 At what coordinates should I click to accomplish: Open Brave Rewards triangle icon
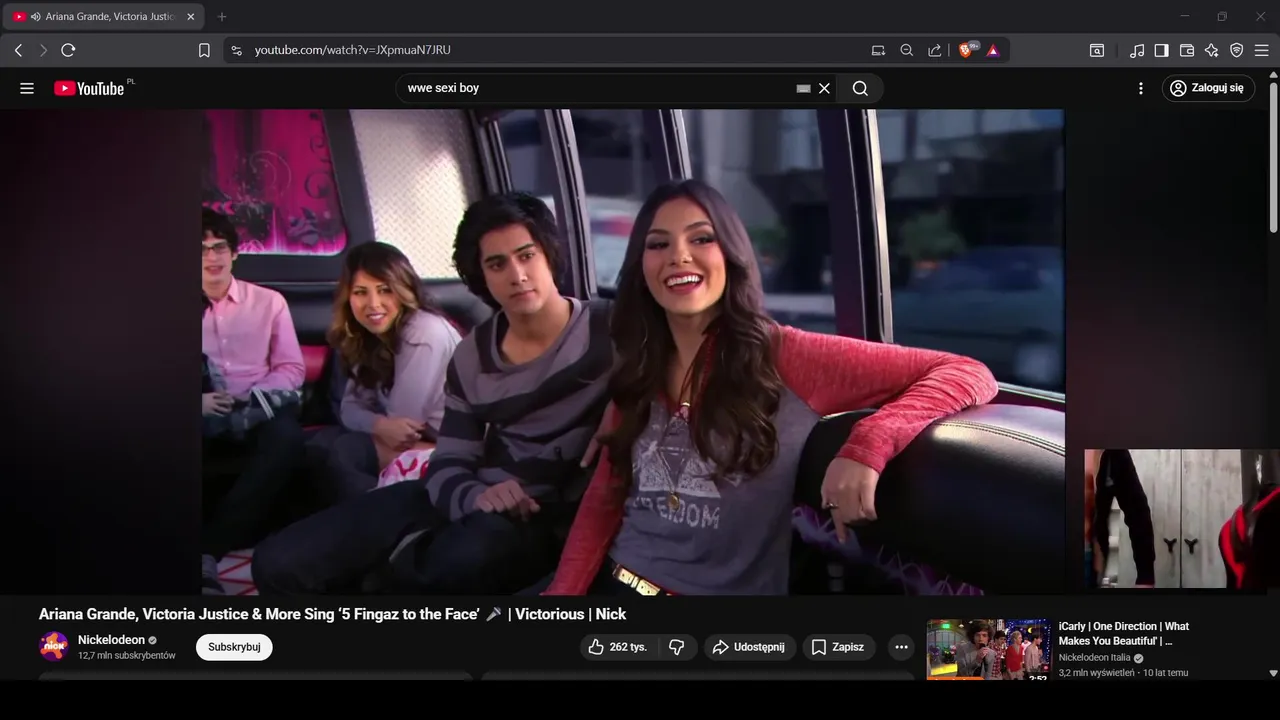tap(993, 50)
